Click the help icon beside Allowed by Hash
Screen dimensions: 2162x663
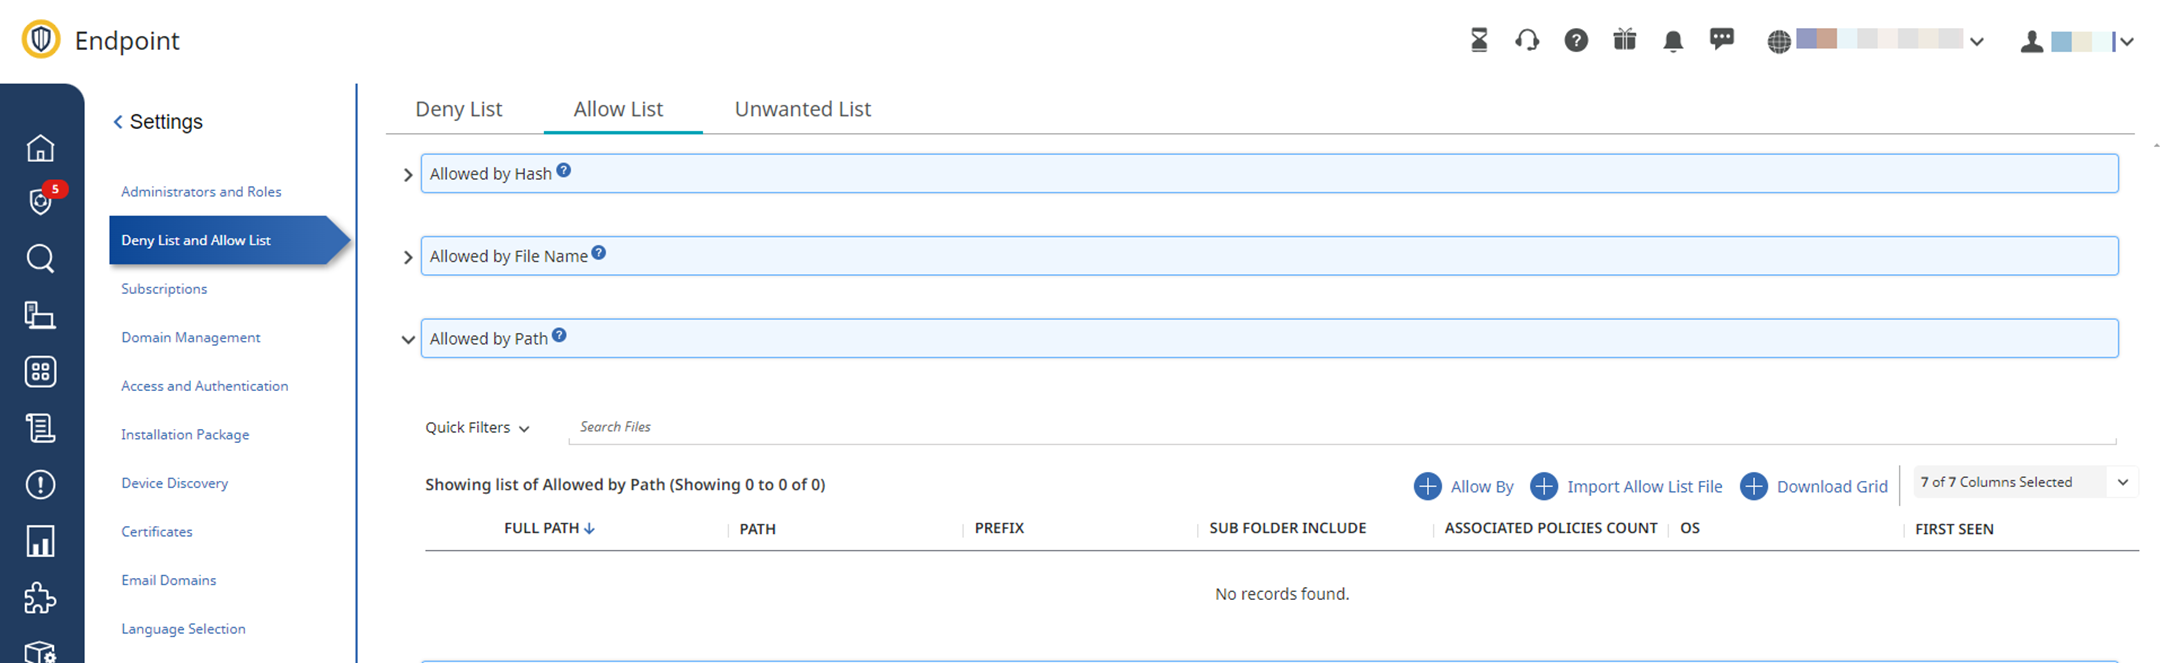click(x=564, y=171)
